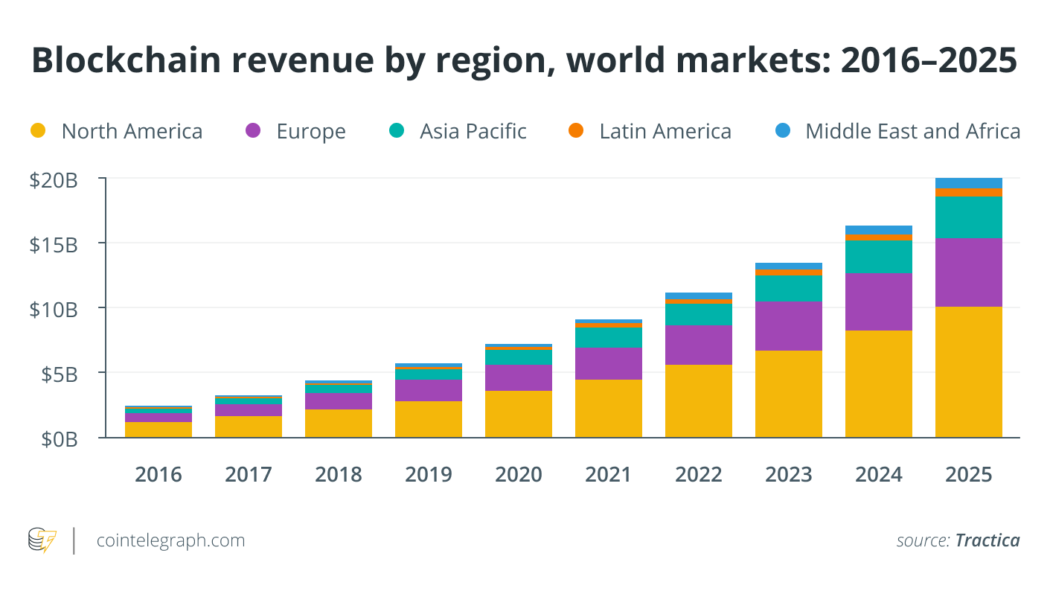Image resolution: width=1050 pixels, height=600 pixels.
Task: Toggle the North America legend label
Action: (x=131, y=131)
